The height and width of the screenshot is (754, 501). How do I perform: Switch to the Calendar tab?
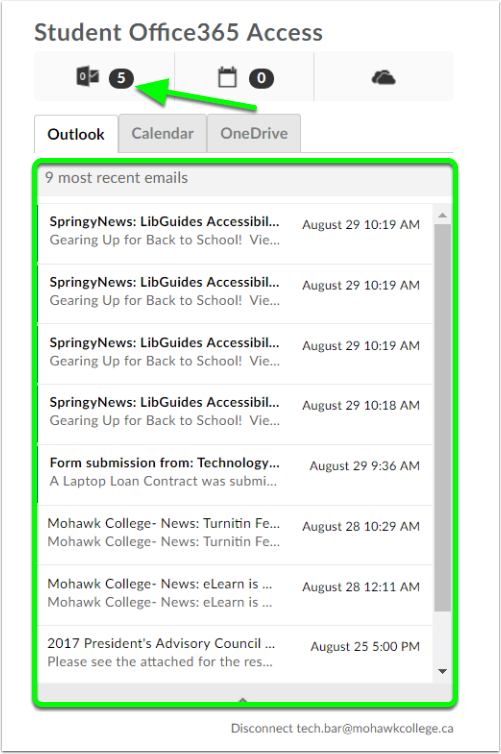[x=163, y=133]
